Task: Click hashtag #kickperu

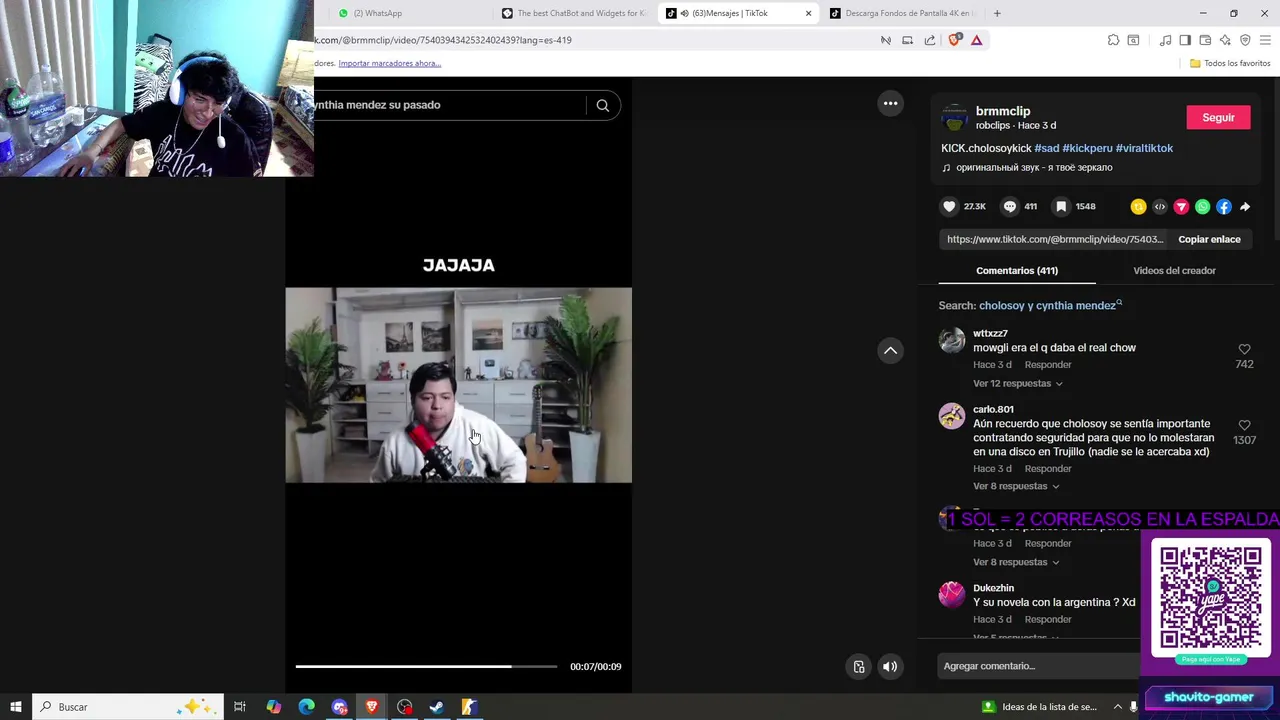Action: coord(1087,148)
